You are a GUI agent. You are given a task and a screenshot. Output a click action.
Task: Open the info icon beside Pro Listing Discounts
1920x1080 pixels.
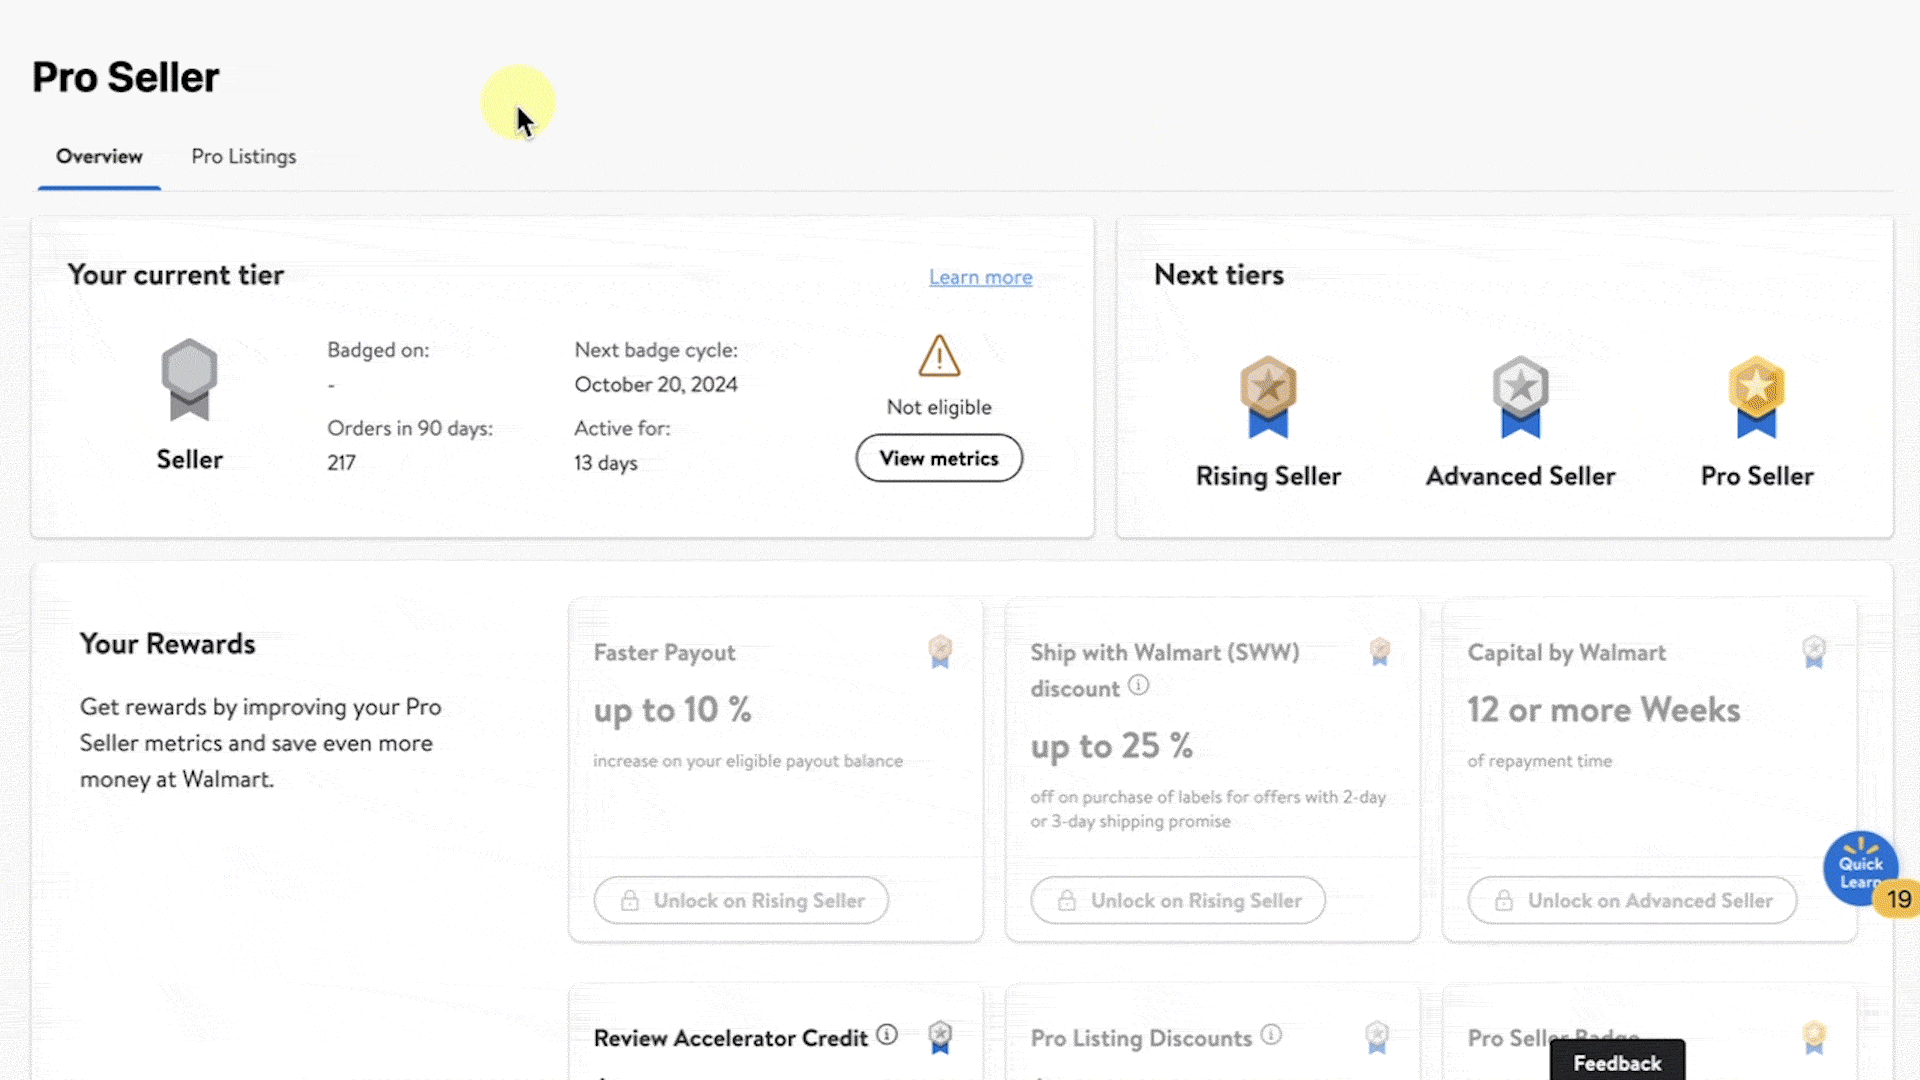pos(1271,1035)
